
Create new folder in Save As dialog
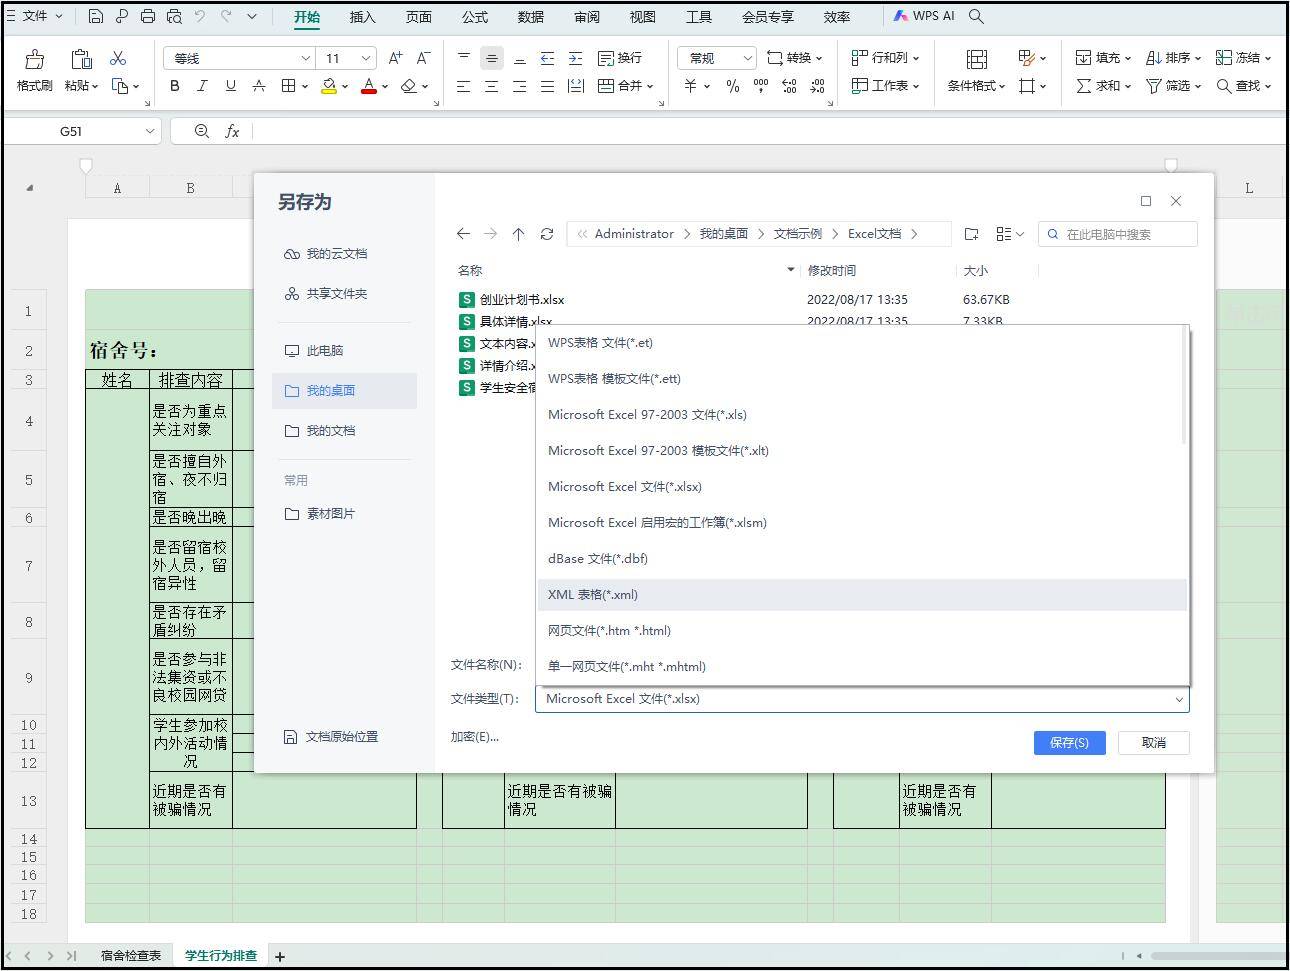[971, 234]
